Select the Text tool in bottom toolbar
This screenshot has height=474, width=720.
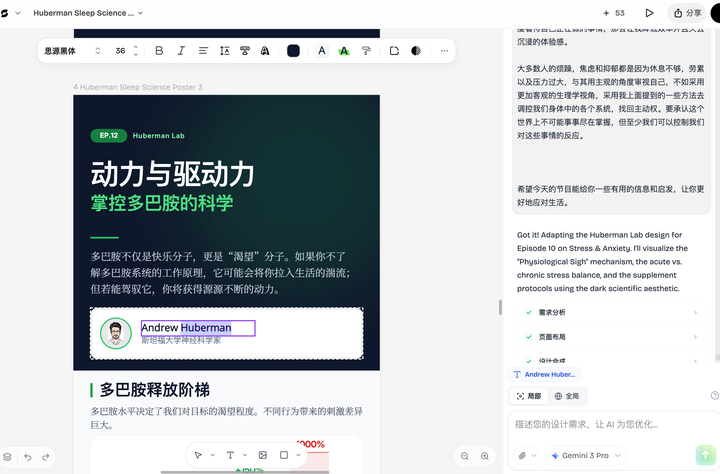230,455
